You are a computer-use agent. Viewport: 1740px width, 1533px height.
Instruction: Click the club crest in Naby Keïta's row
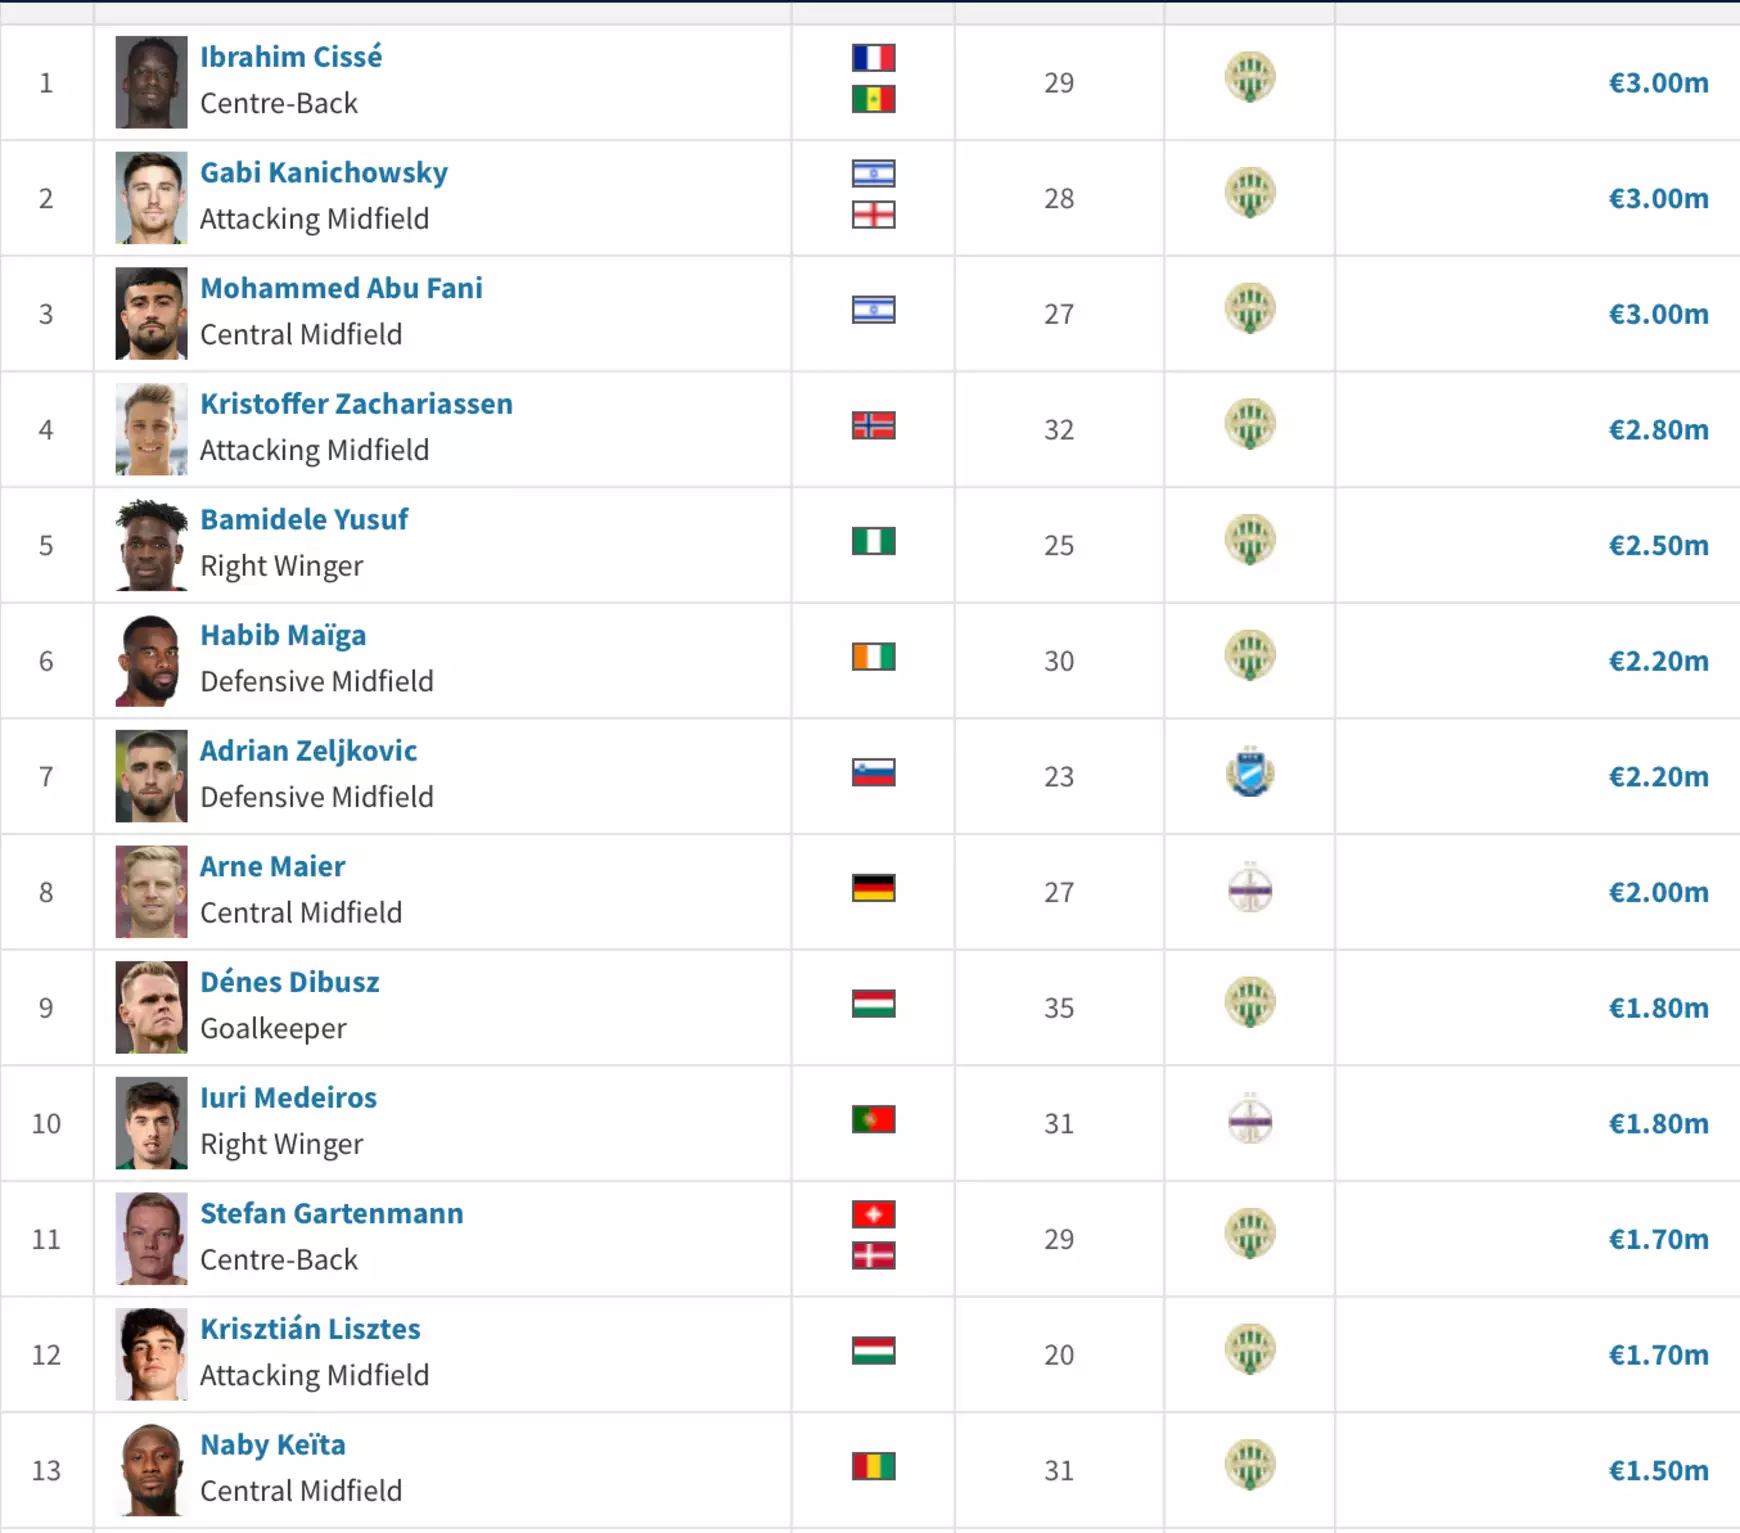[x=1250, y=1466]
